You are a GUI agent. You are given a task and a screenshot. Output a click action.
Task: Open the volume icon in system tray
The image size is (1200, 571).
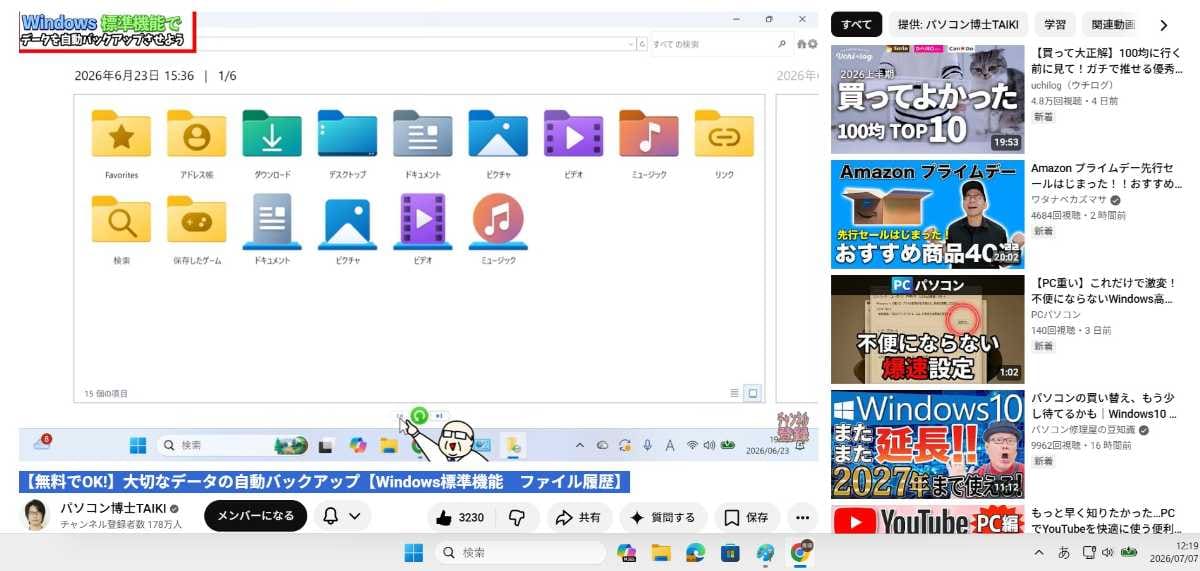[x=1108, y=552]
